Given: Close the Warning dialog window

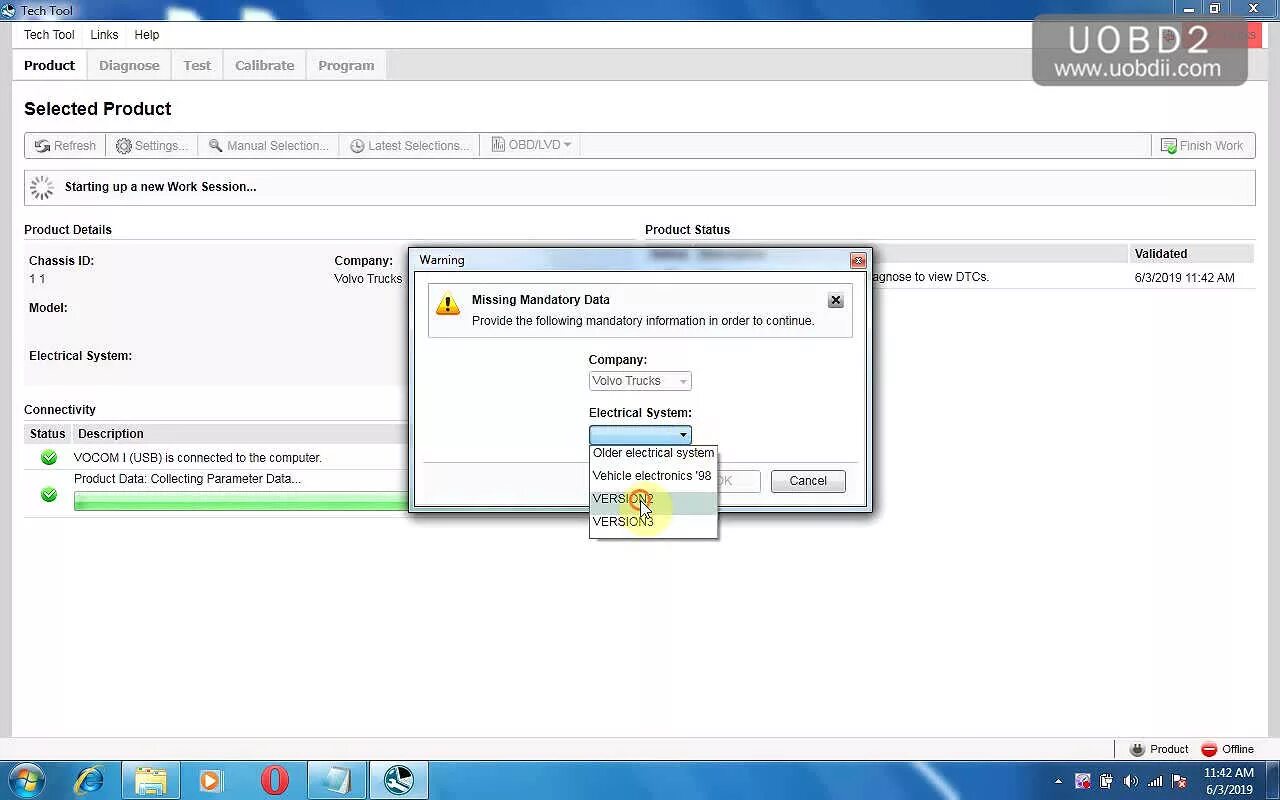Looking at the screenshot, I should point(858,260).
